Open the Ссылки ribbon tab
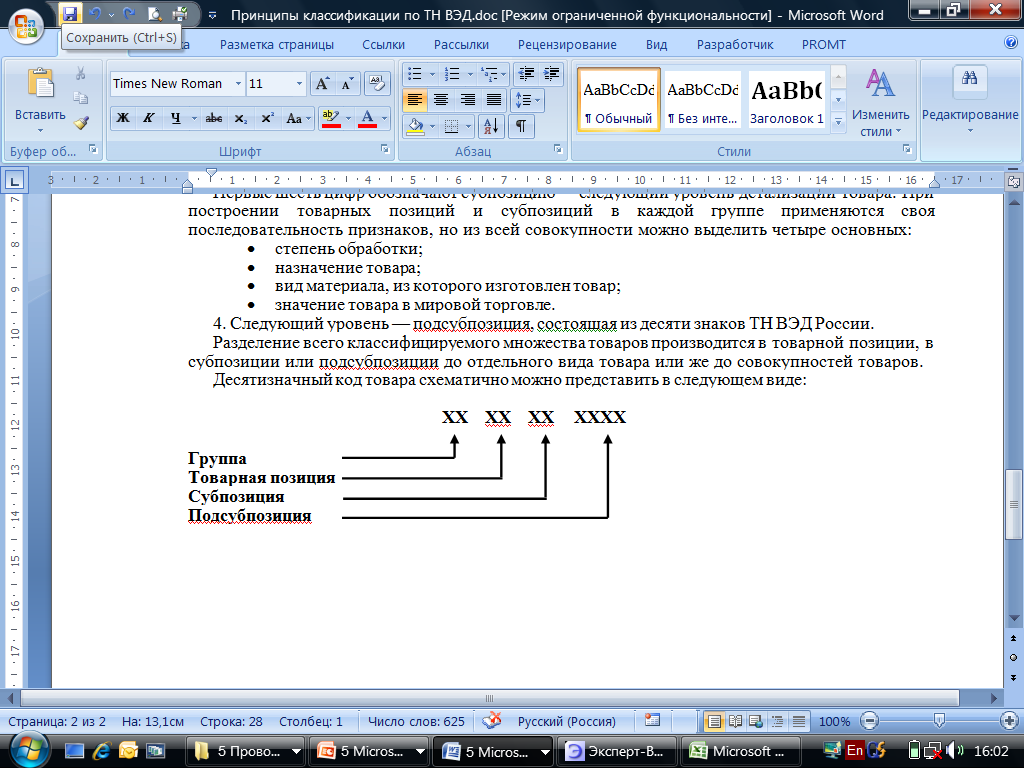Image resolution: width=1024 pixels, height=768 pixels. point(383,44)
